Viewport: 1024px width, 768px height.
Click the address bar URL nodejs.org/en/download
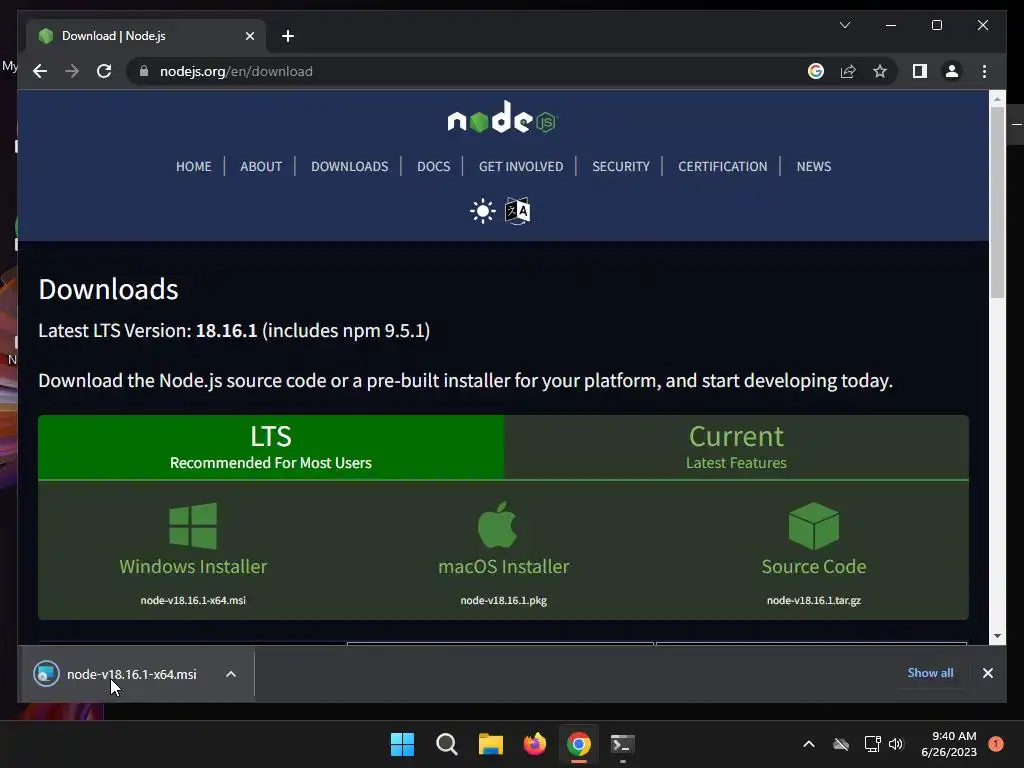(236, 71)
